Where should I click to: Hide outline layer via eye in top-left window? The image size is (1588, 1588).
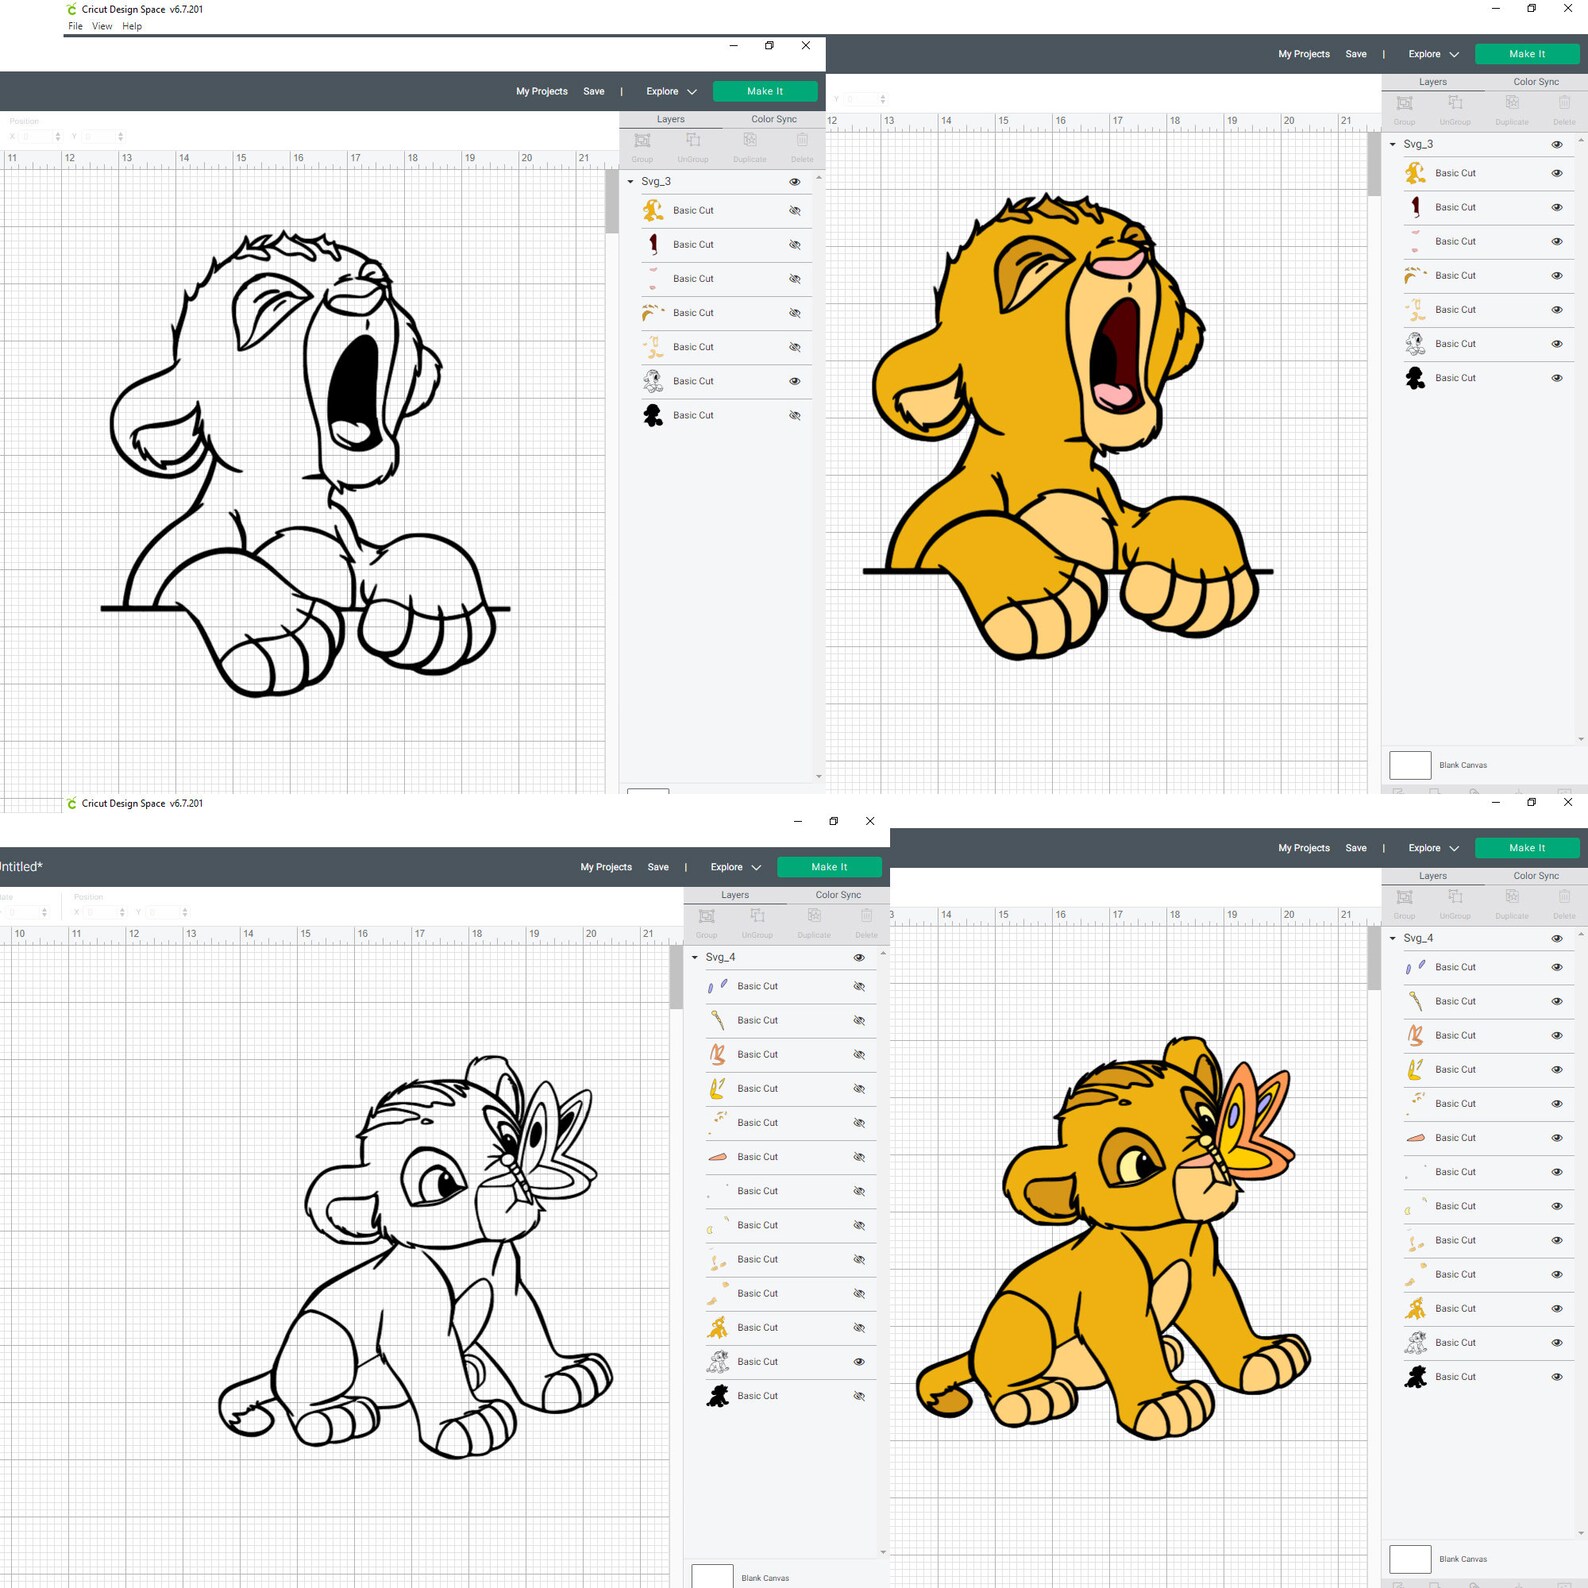click(x=795, y=381)
